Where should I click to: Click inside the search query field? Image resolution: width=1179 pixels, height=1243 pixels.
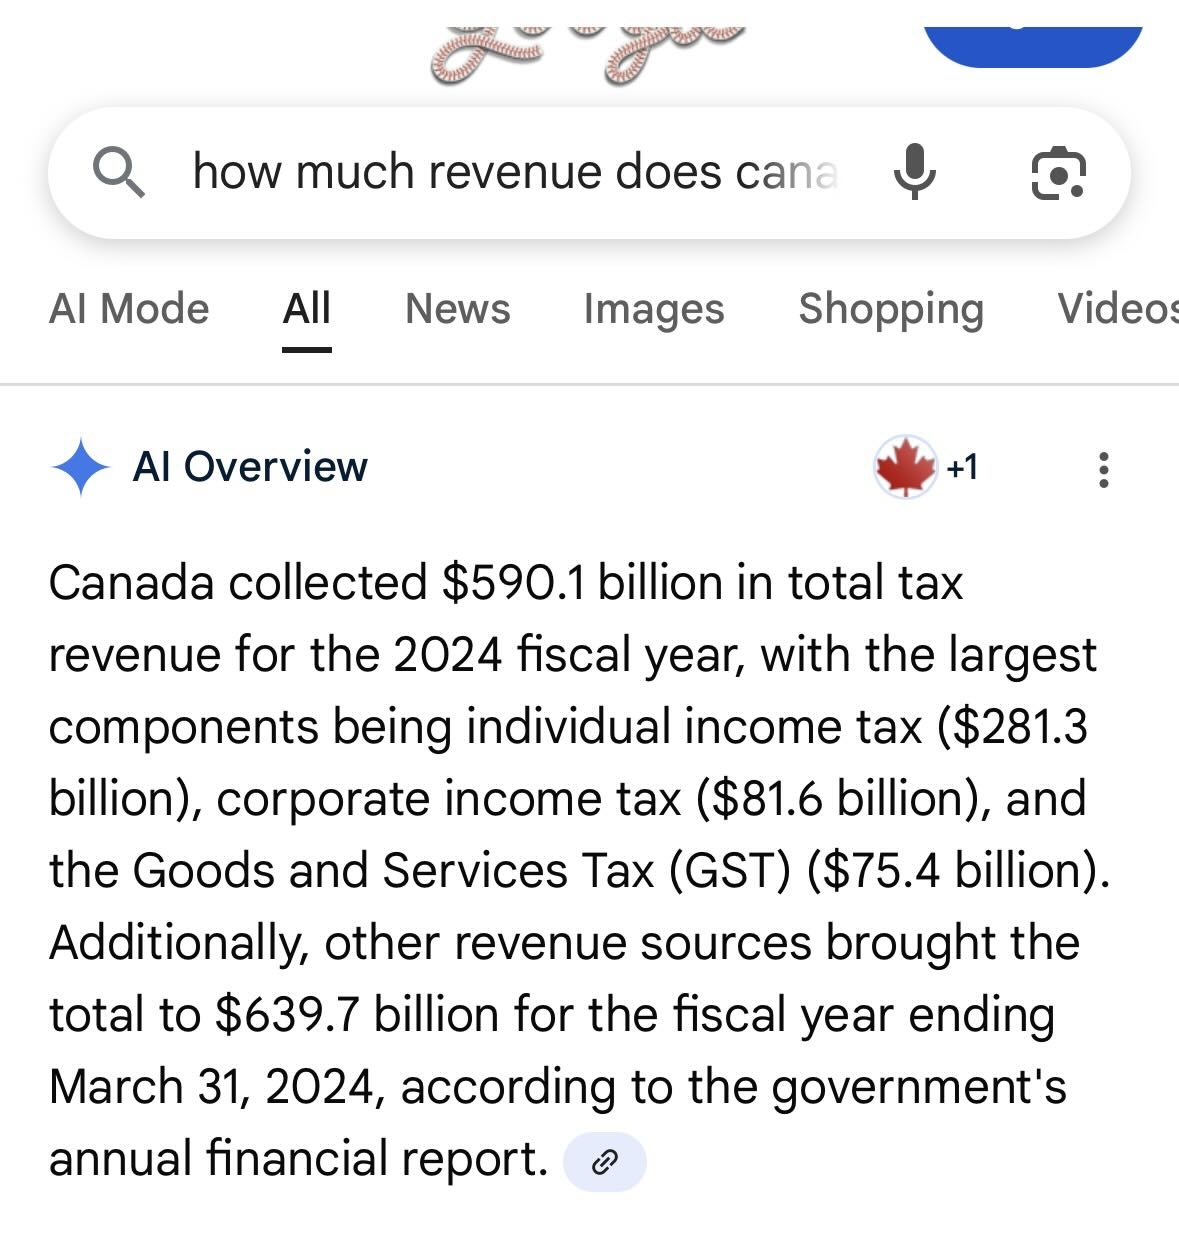click(x=515, y=172)
